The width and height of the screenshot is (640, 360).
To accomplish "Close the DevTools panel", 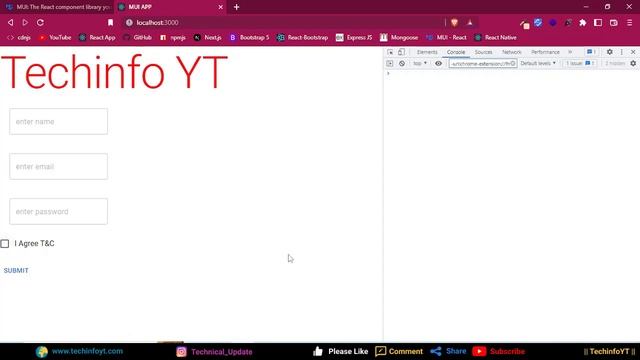I will [x=633, y=52].
